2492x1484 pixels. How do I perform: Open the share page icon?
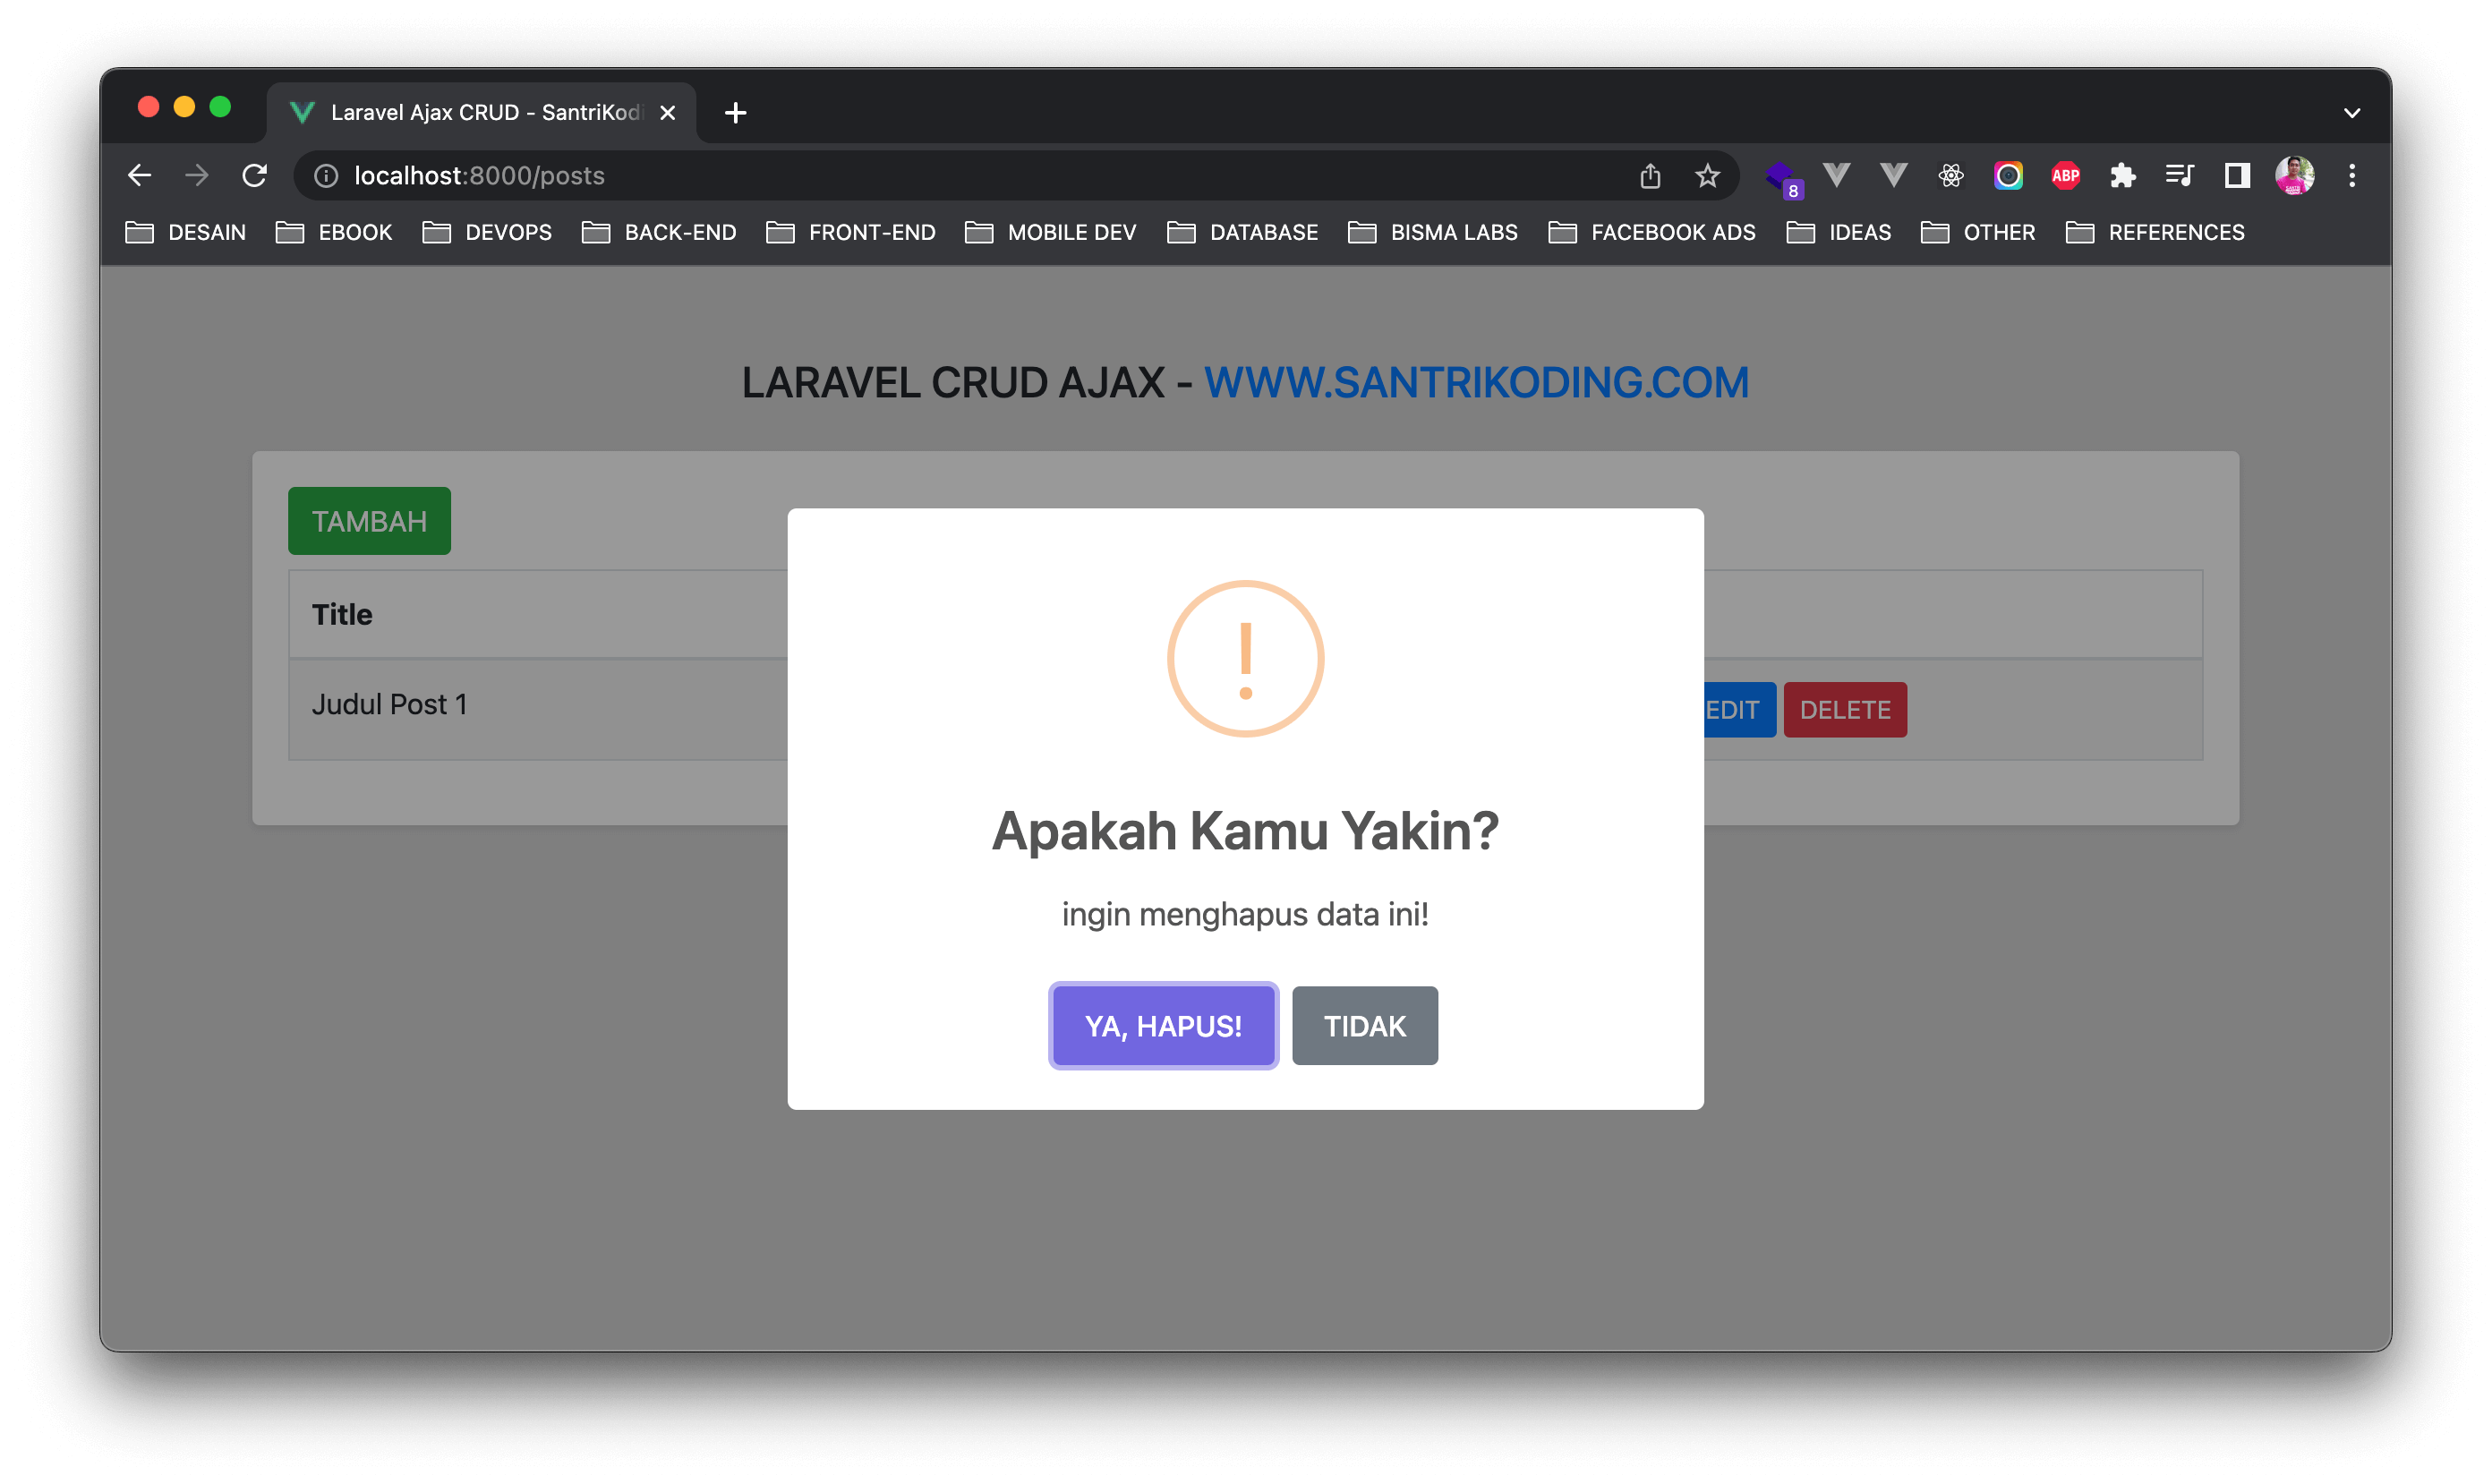[x=1650, y=176]
